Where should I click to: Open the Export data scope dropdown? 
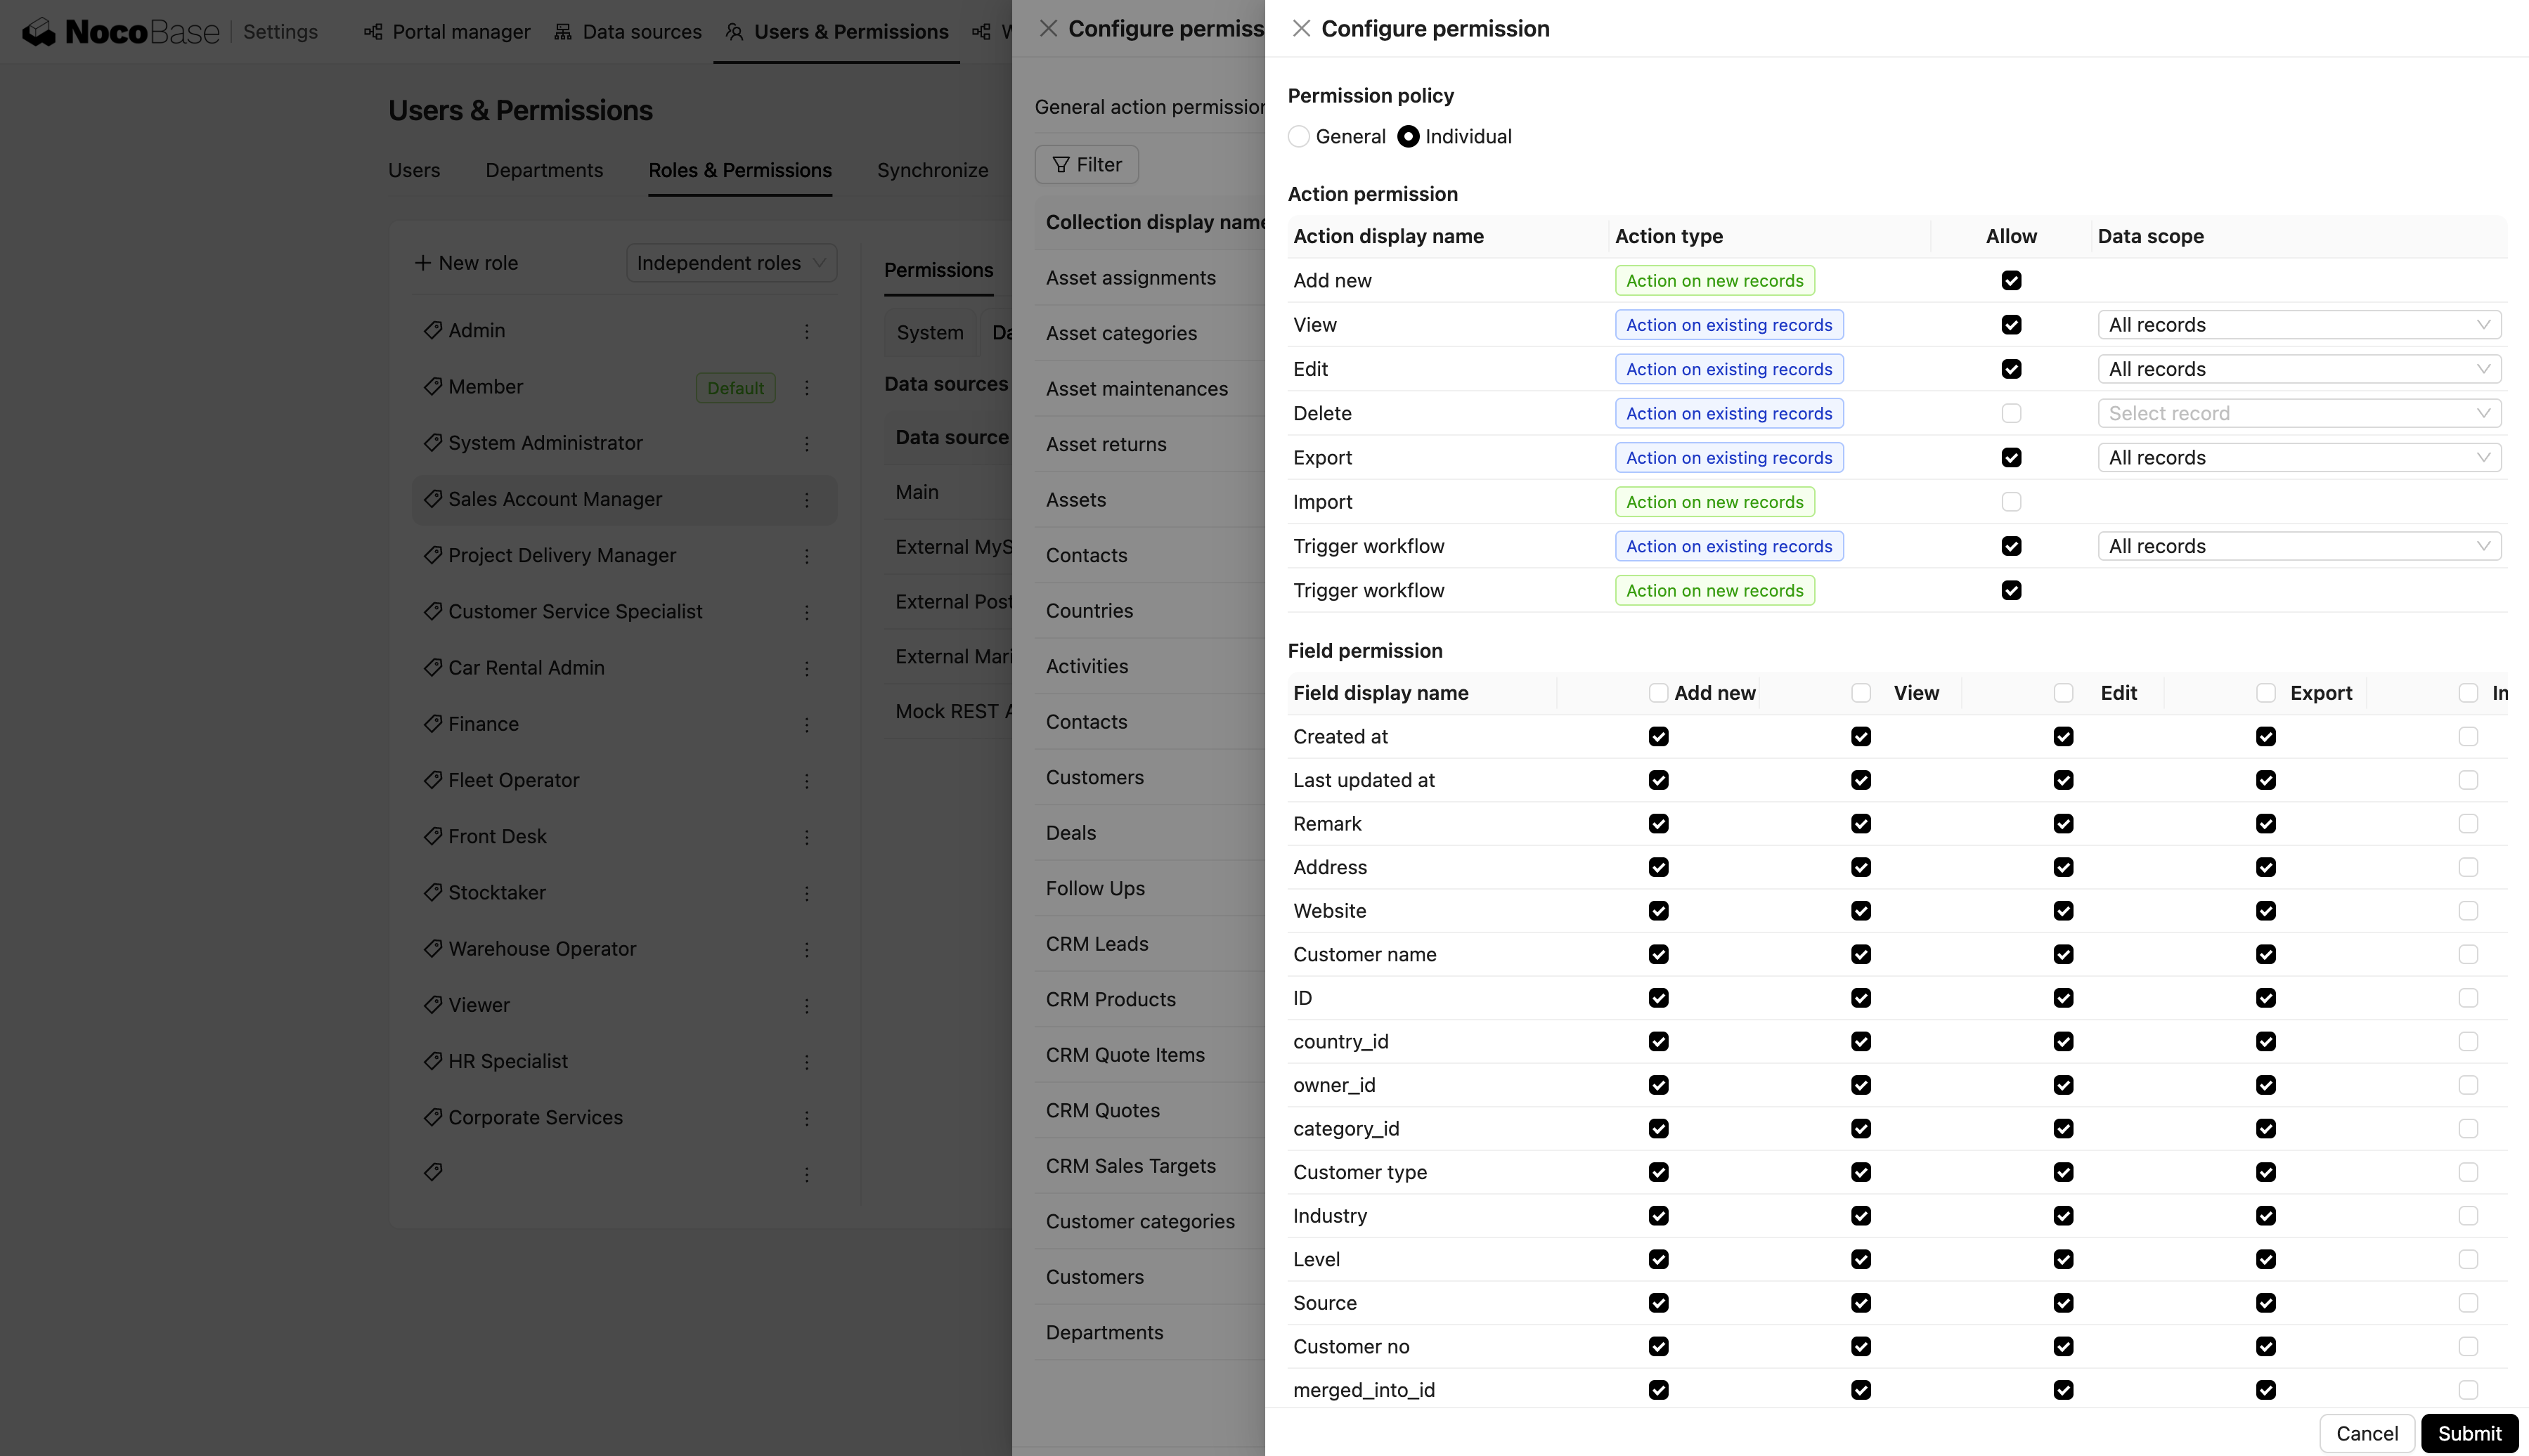2299,458
